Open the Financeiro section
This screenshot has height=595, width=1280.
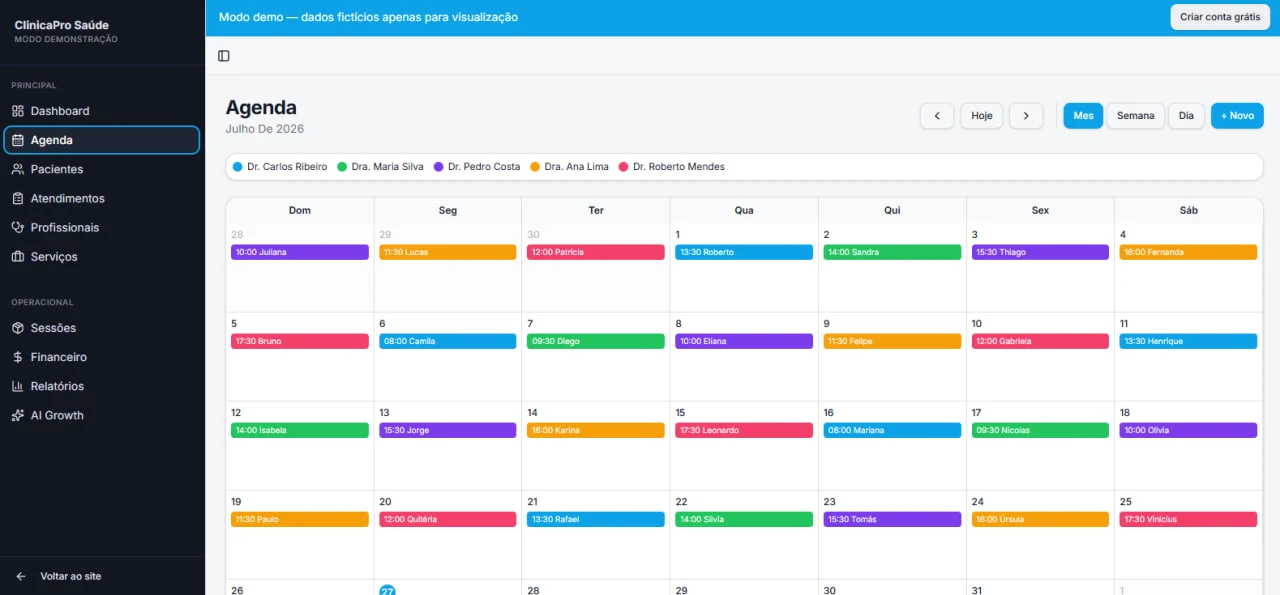102,357
